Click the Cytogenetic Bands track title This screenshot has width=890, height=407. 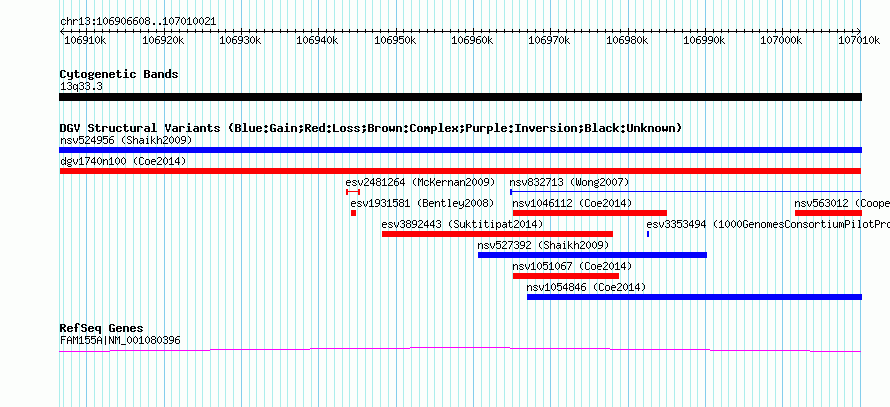pyautogui.click(x=119, y=74)
